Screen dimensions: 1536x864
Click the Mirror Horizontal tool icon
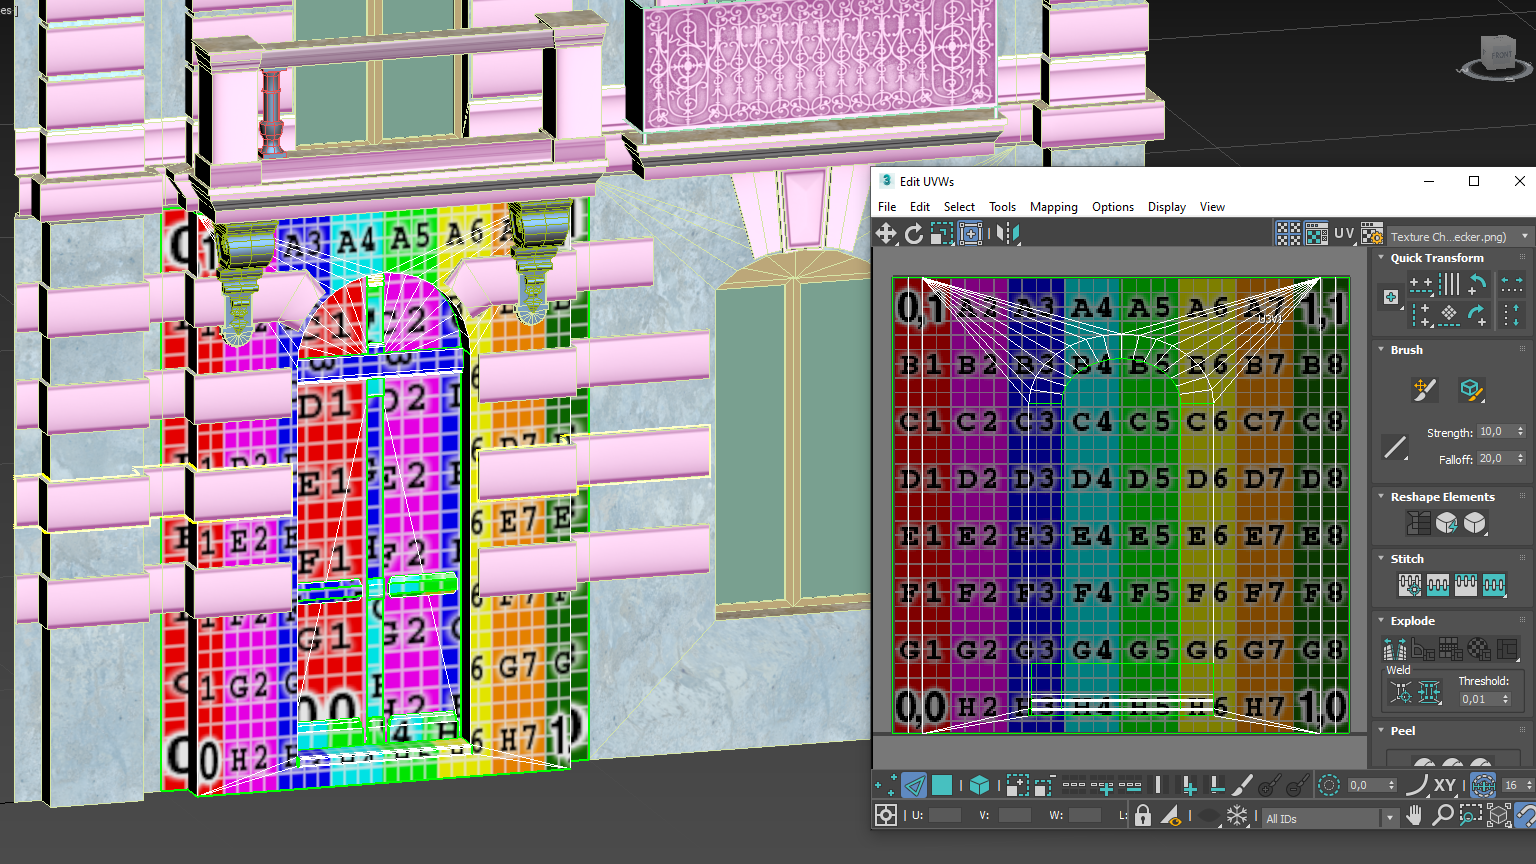tap(1008, 234)
